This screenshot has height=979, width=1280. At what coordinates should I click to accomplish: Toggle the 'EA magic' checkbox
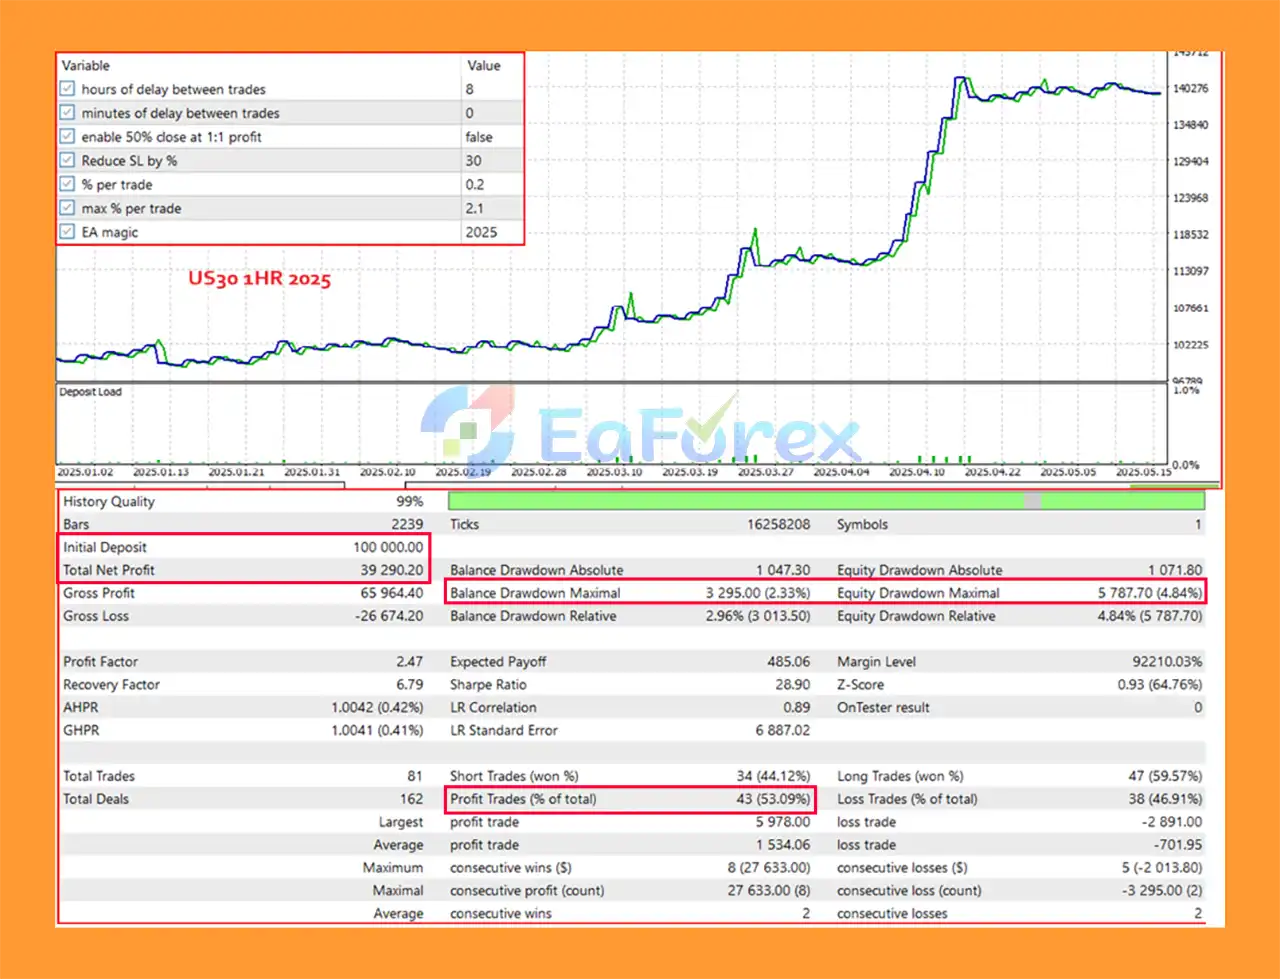(68, 232)
